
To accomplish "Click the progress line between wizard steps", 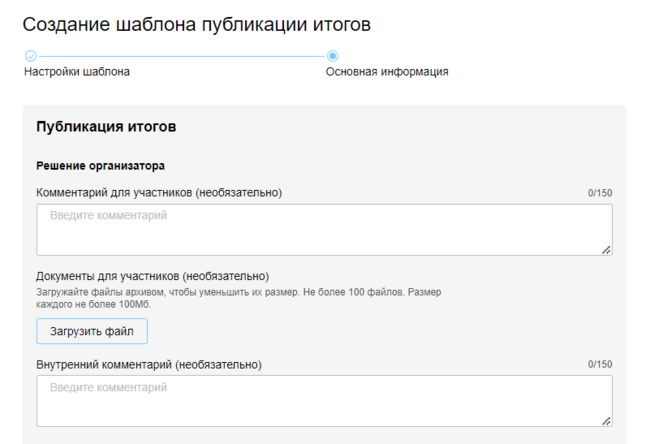I will click(x=180, y=56).
